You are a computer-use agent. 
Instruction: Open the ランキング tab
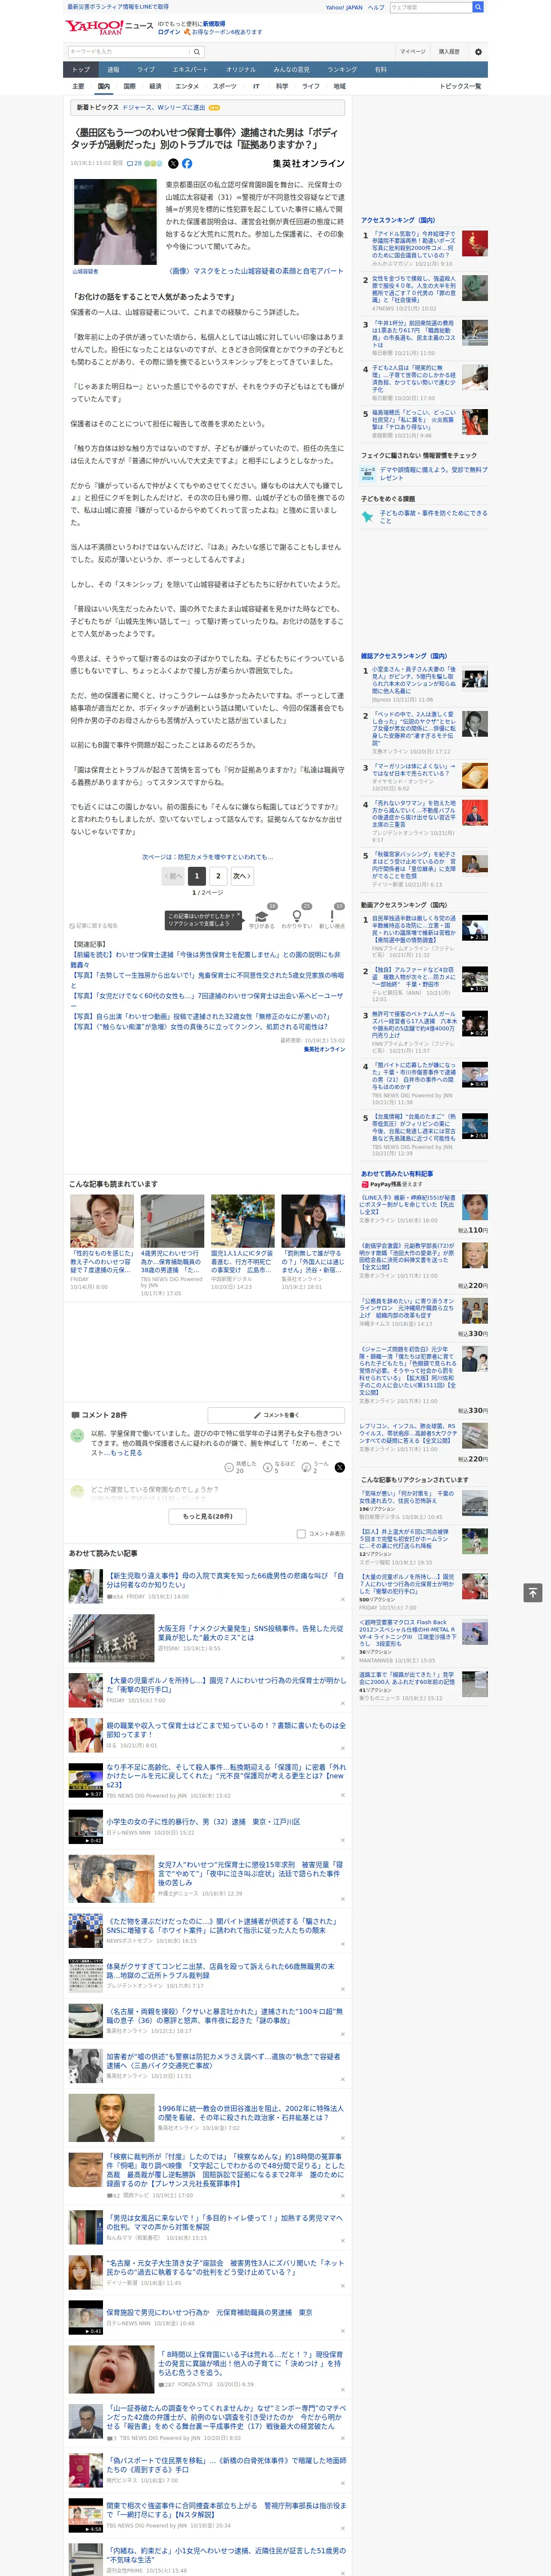[x=342, y=70]
